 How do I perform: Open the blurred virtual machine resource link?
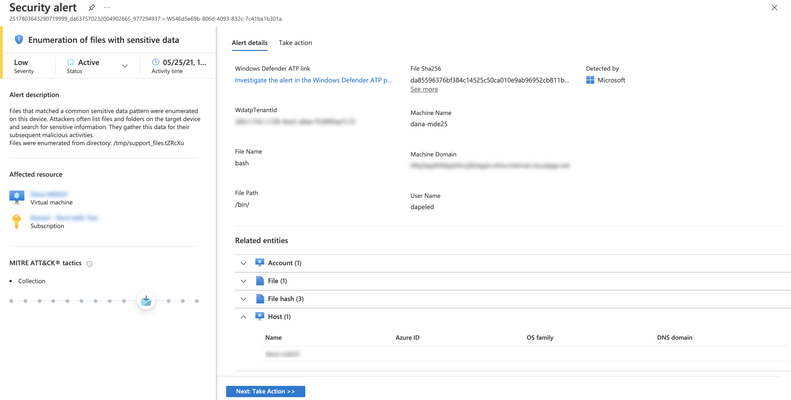point(48,194)
